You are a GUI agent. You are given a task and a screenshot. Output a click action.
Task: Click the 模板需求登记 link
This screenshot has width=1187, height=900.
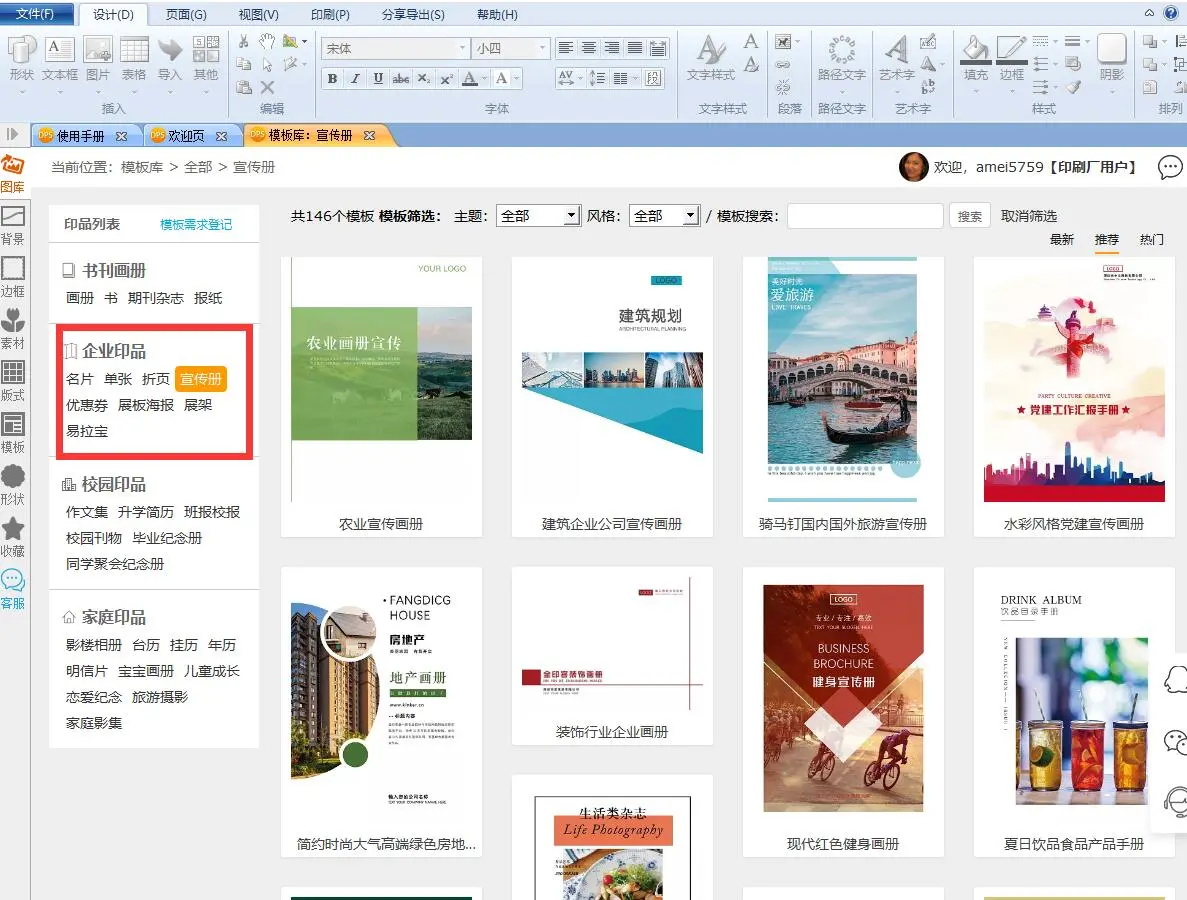pyautogui.click(x=196, y=225)
